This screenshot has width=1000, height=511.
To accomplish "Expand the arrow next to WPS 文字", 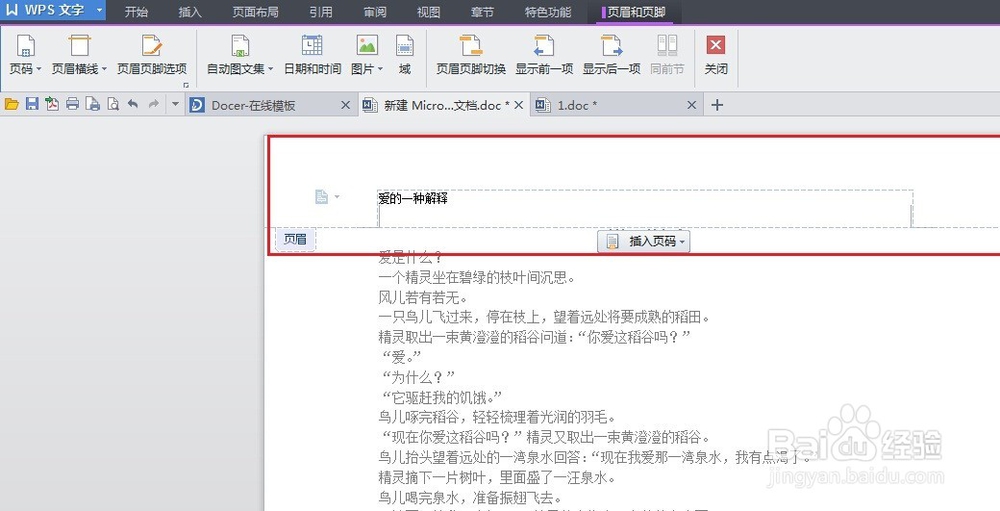I will [x=99, y=10].
